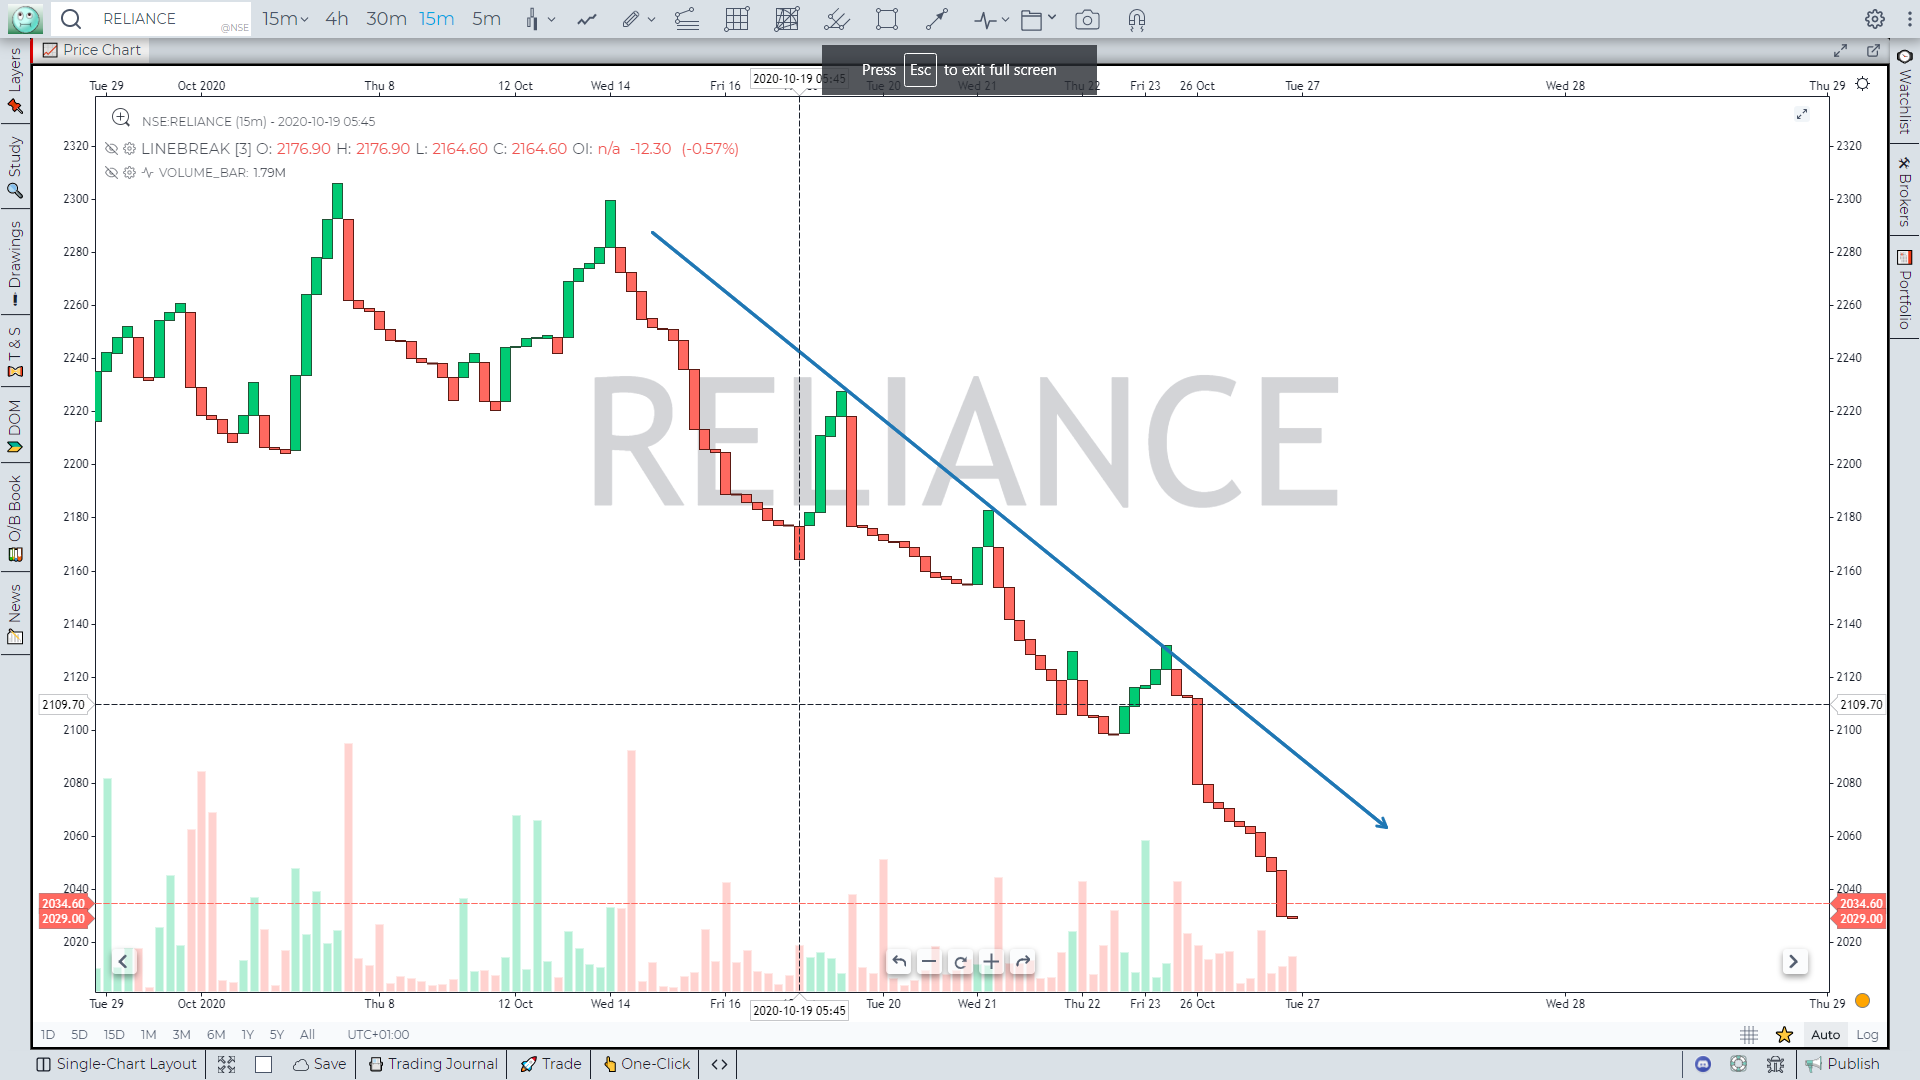This screenshot has width=1920, height=1080.
Task: Click the help lifebuoy icon
Action: (x=1739, y=1064)
